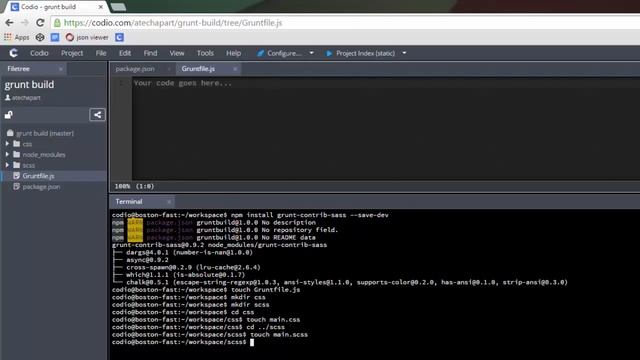Expand the css folder arrow
Image resolution: width=640 pixels, height=360 pixels.
(7, 144)
